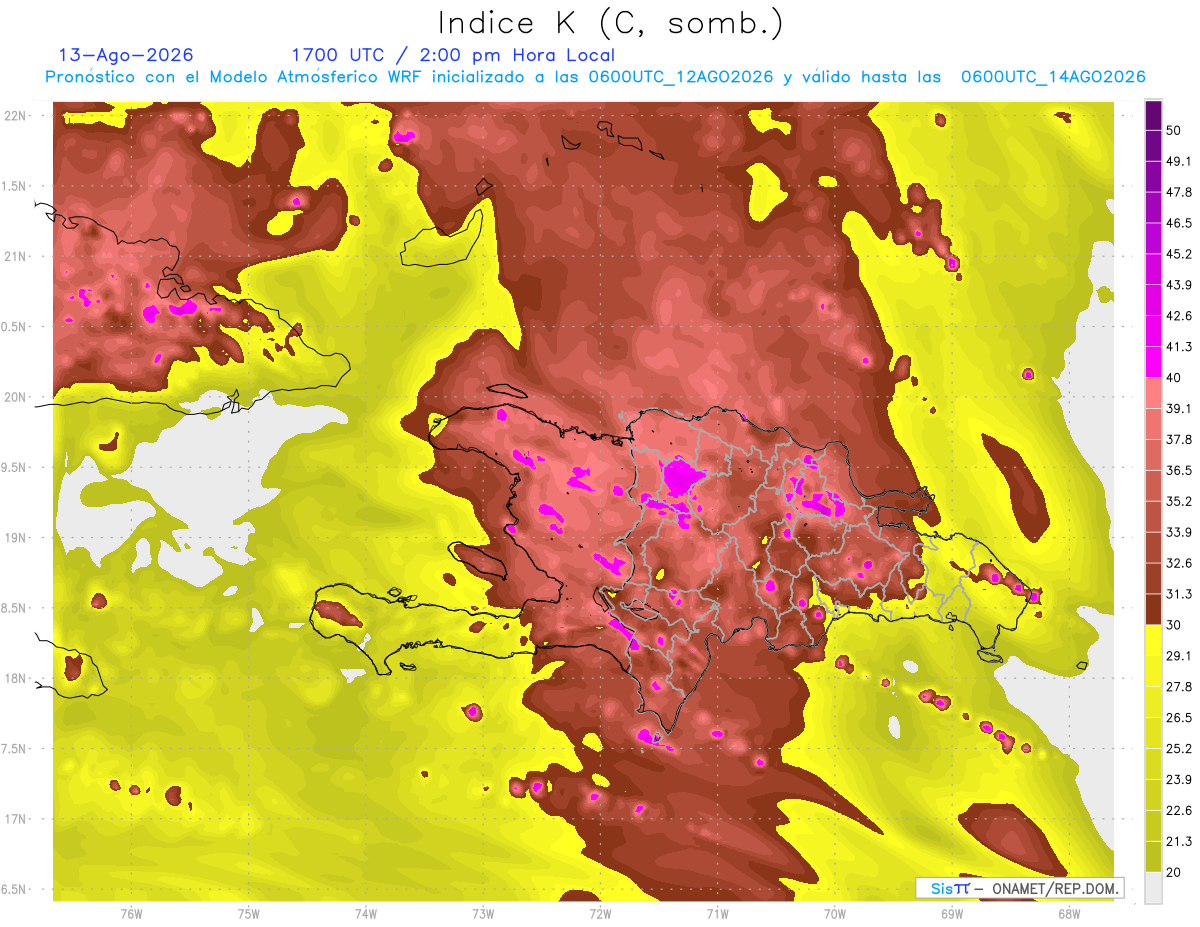The width and height of the screenshot is (1200, 927).
Task: Click the '76W' longitude axis label
Action: tap(131, 913)
